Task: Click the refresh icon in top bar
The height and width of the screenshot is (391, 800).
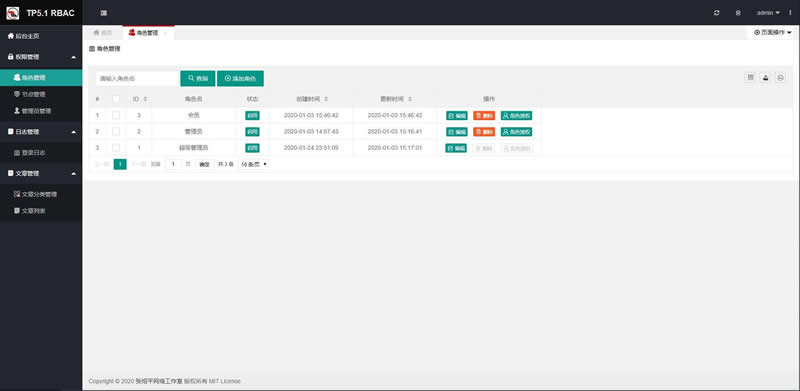Action: pyautogui.click(x=717, y=13)
